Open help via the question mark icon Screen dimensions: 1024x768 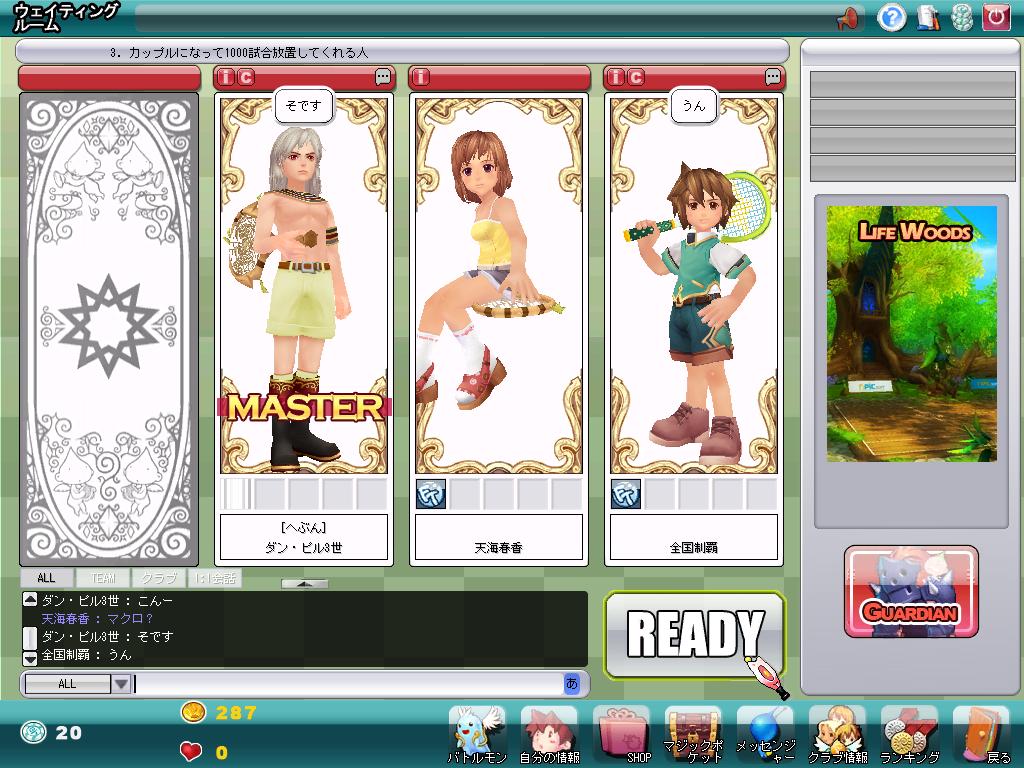891,17
